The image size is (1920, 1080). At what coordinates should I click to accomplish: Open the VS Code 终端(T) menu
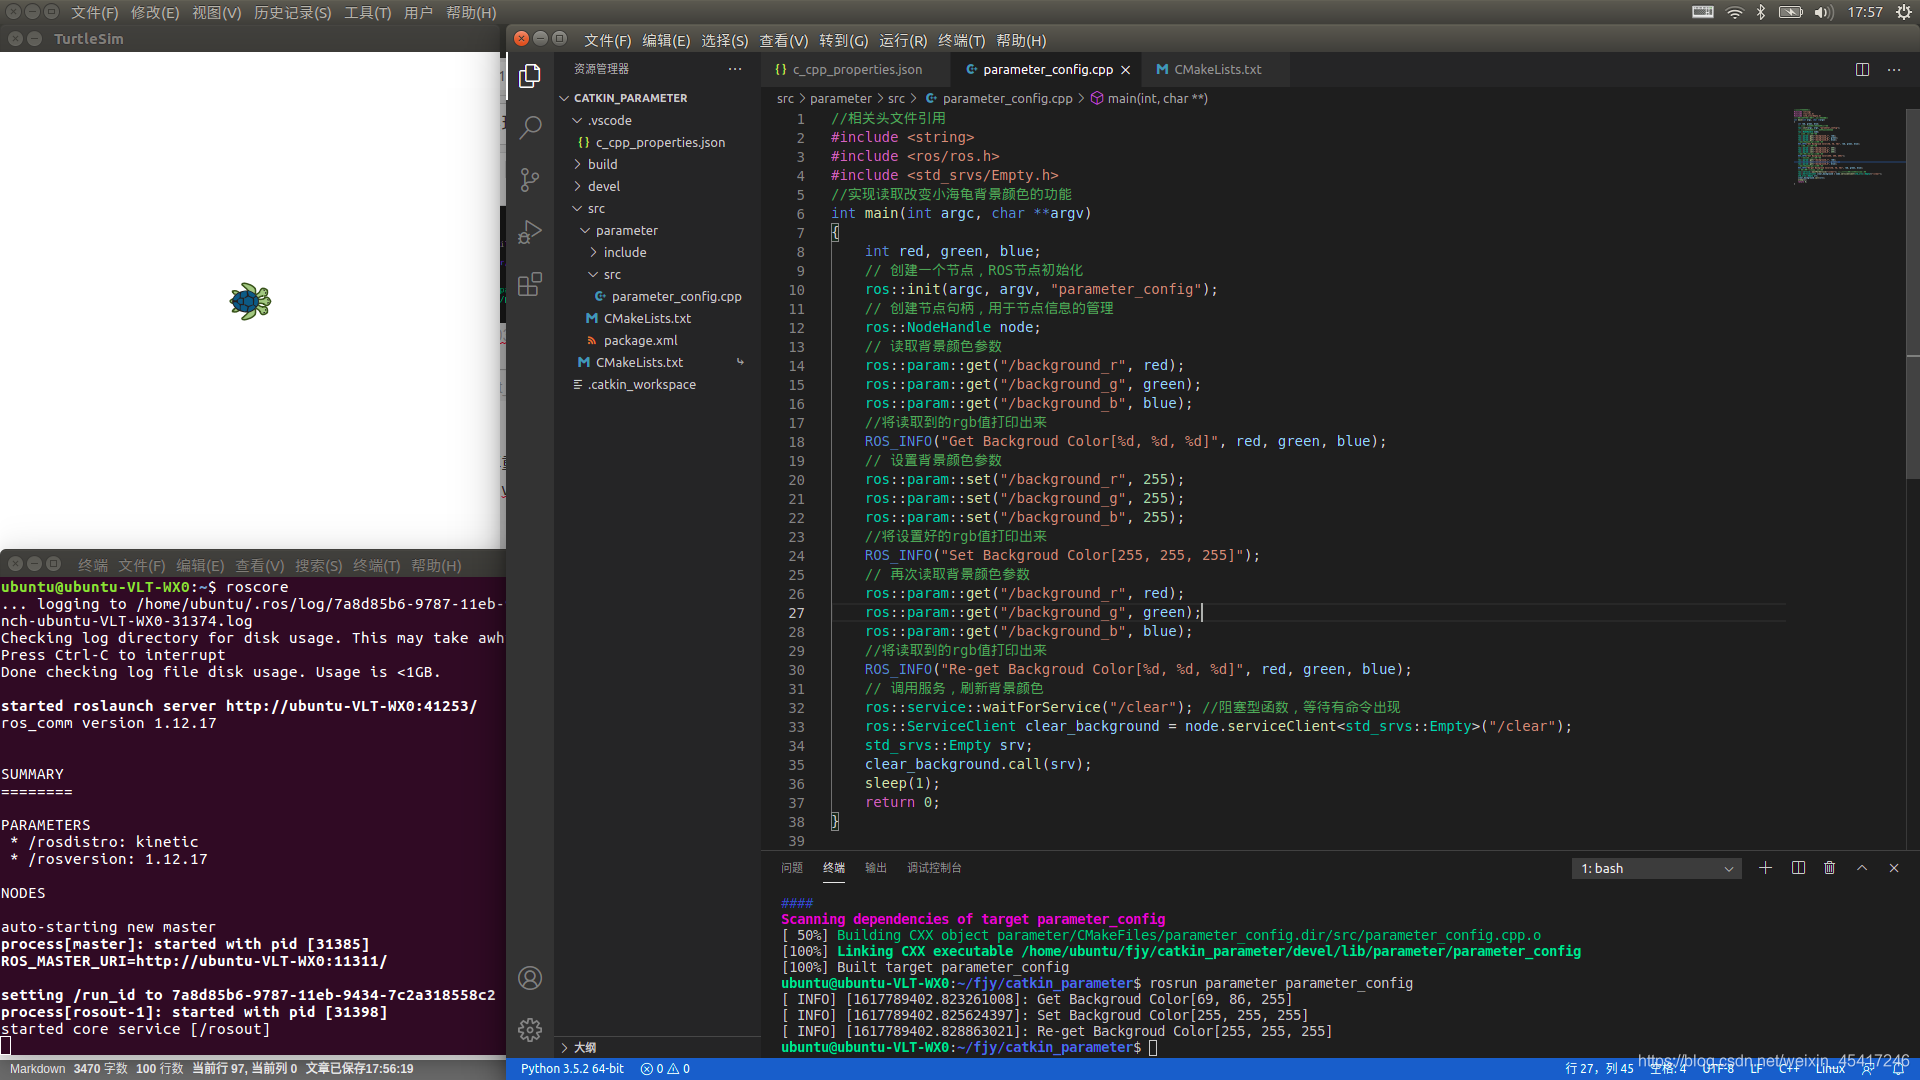click(962, 40)
